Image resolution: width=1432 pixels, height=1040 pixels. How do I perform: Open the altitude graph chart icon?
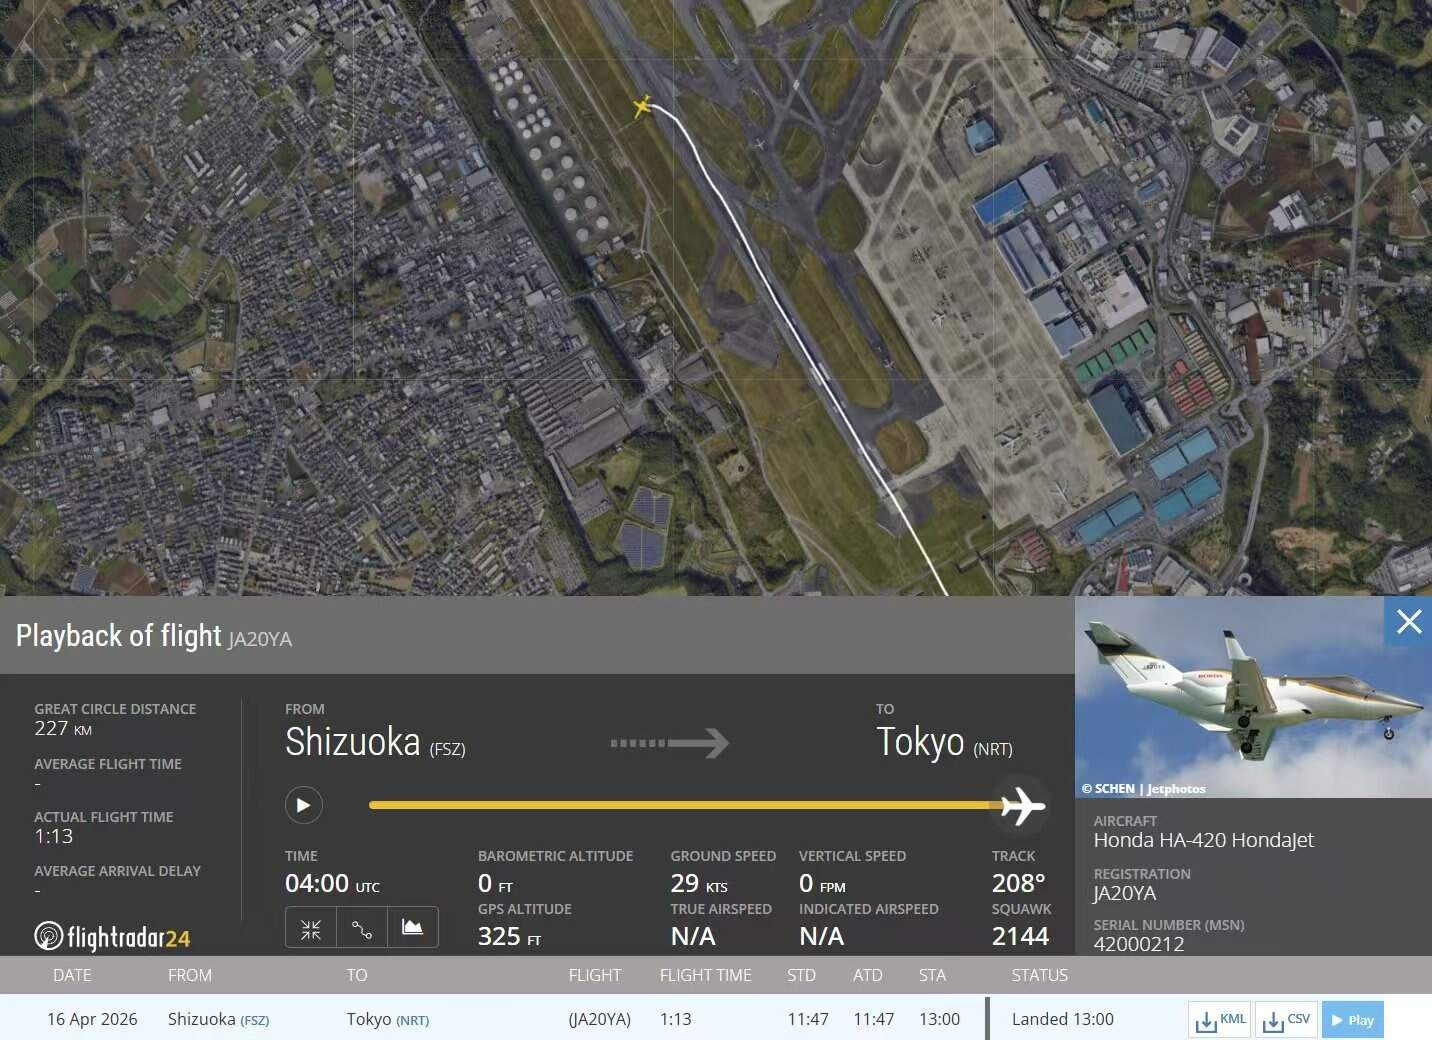tap(412, 928)
